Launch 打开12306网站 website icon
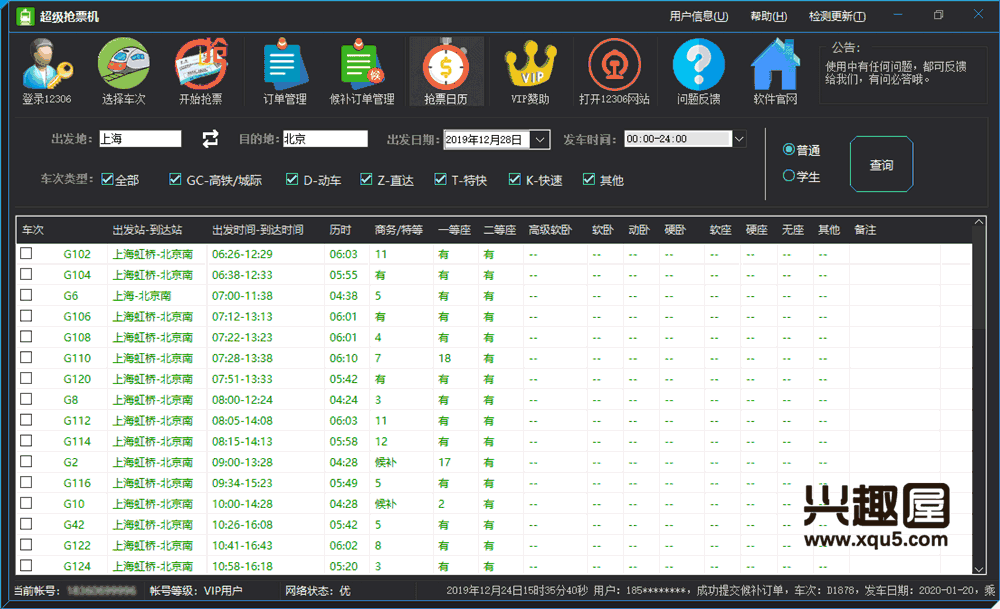Screen dimensions: 1000x609 pyautogui.click(x=614, y=70)
